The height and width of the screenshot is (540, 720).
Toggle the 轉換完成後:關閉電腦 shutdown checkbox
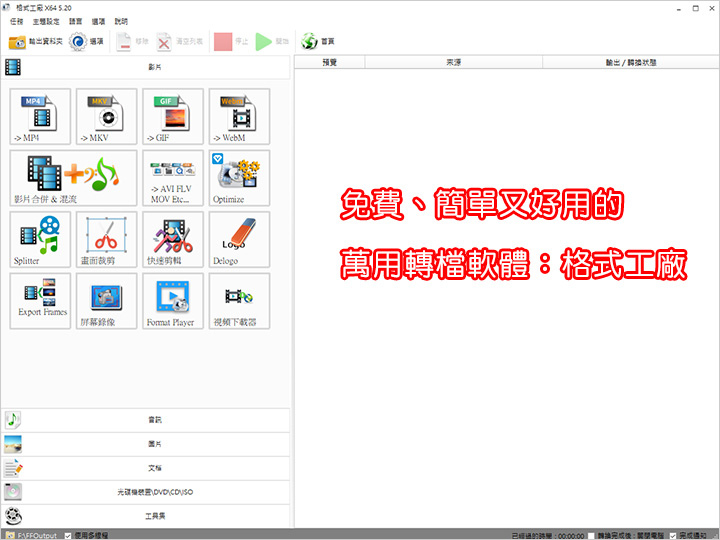[591, 535]
